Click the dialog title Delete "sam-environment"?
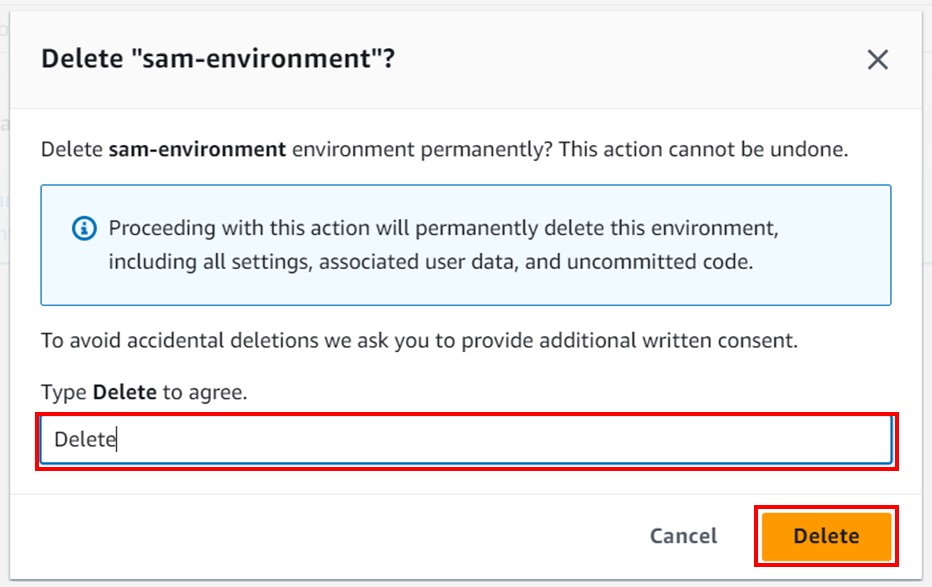 [218, 59]
